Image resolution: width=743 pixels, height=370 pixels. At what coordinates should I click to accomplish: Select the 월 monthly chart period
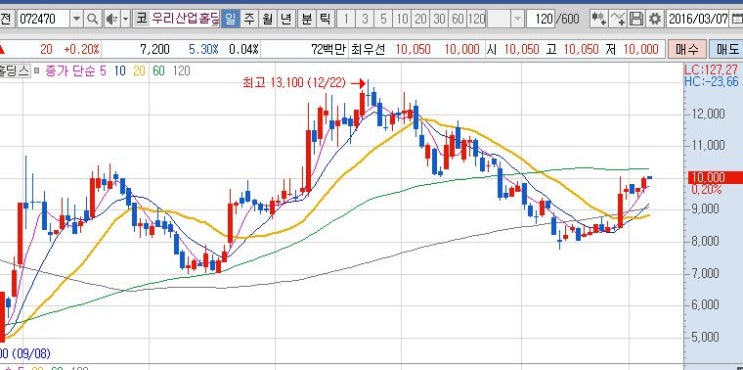coord(267,19)
